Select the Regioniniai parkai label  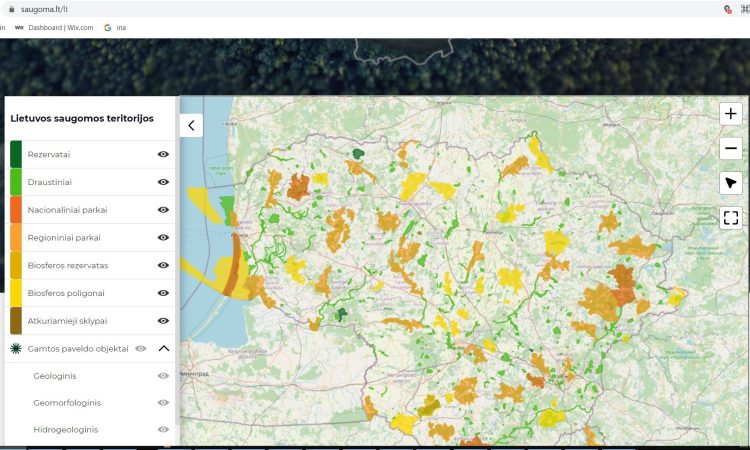coord(64,238)
